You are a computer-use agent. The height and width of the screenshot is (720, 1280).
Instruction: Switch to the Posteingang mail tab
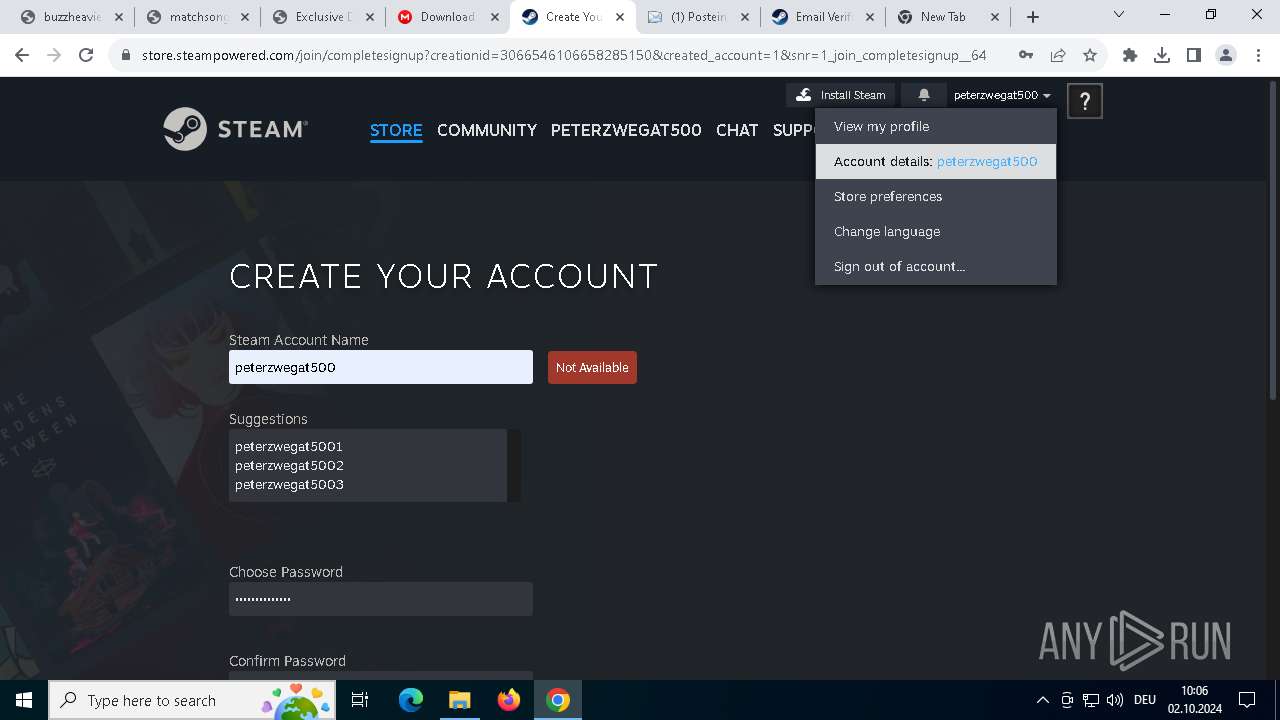(x=697, y=17)
